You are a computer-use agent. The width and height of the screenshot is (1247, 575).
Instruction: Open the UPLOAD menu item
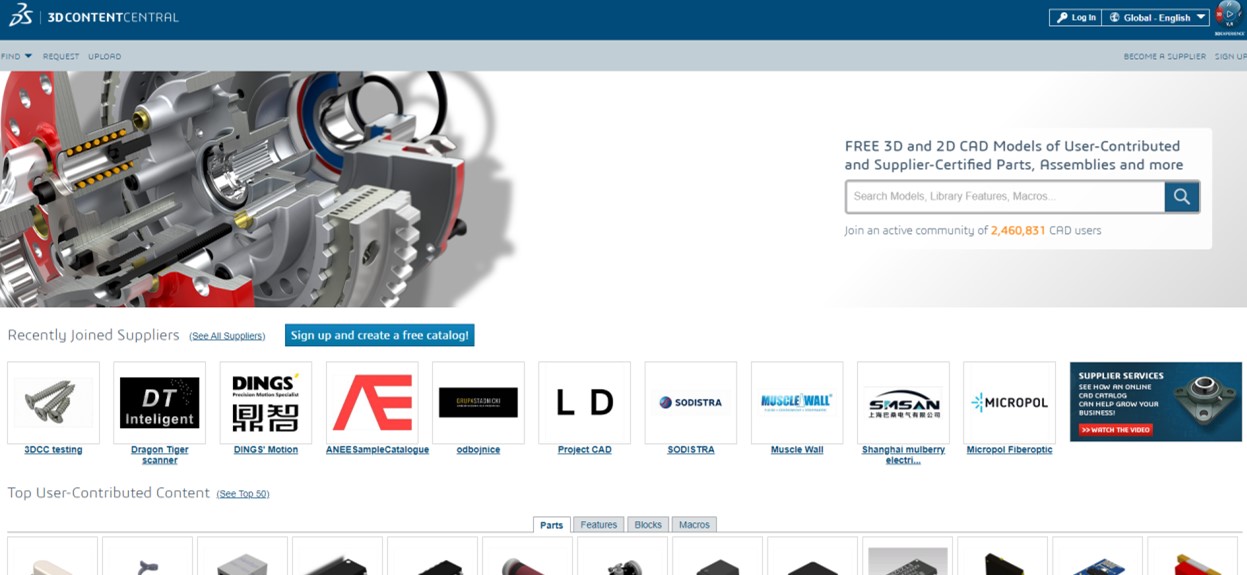pos(104,56)
